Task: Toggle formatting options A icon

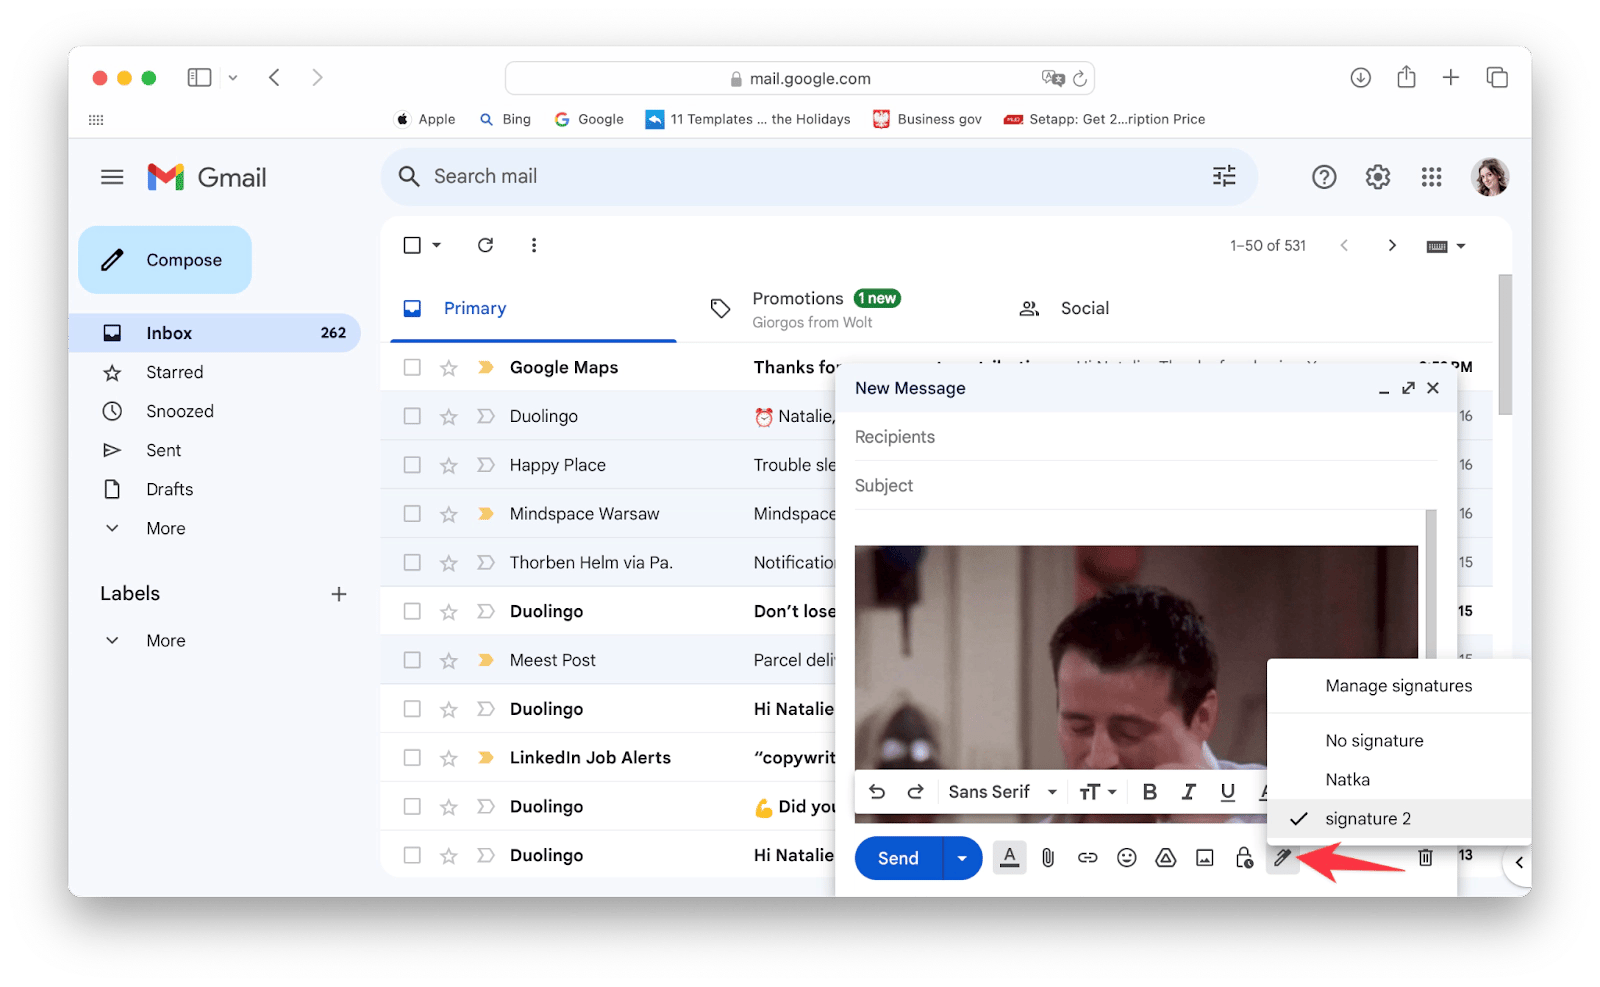Action: (x=1010, y=858)
